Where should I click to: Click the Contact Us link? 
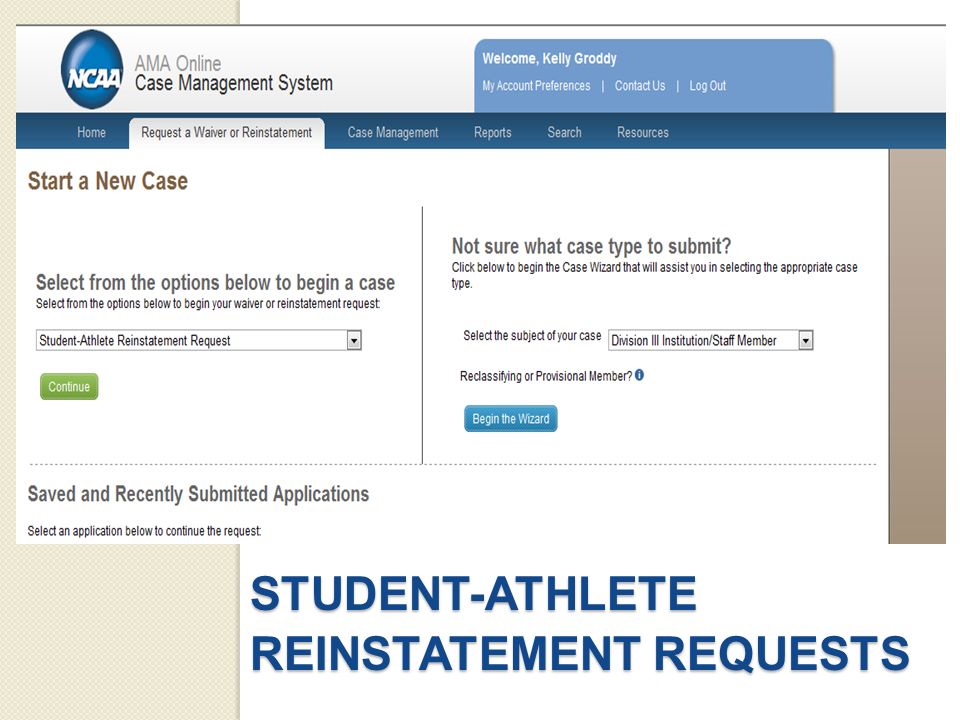click(640, 86)
